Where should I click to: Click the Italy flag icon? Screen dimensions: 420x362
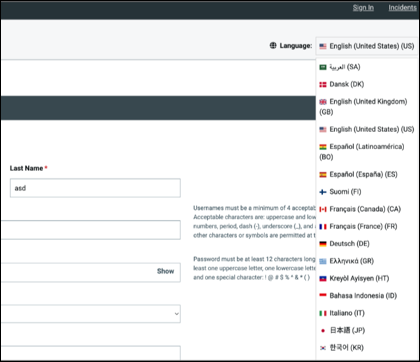click(323, 313)
